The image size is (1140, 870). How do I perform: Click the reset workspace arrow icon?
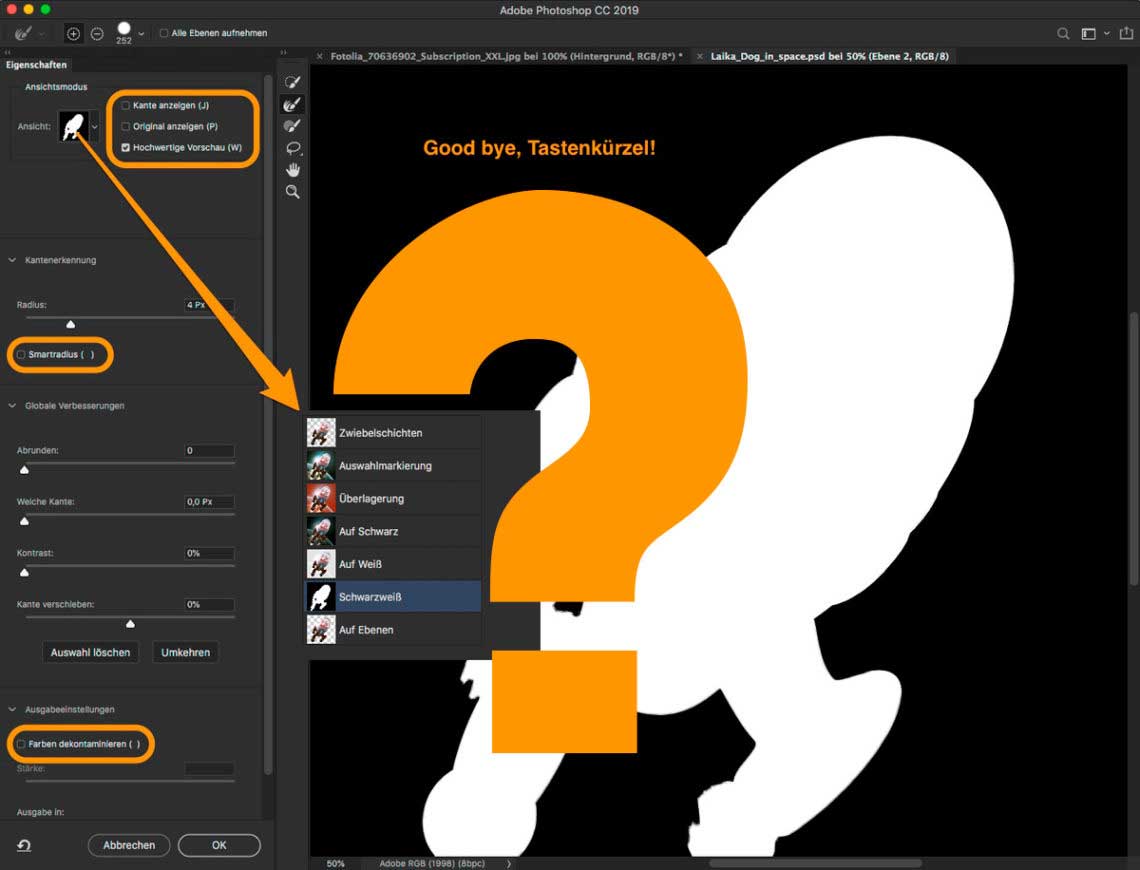[24, 845]
